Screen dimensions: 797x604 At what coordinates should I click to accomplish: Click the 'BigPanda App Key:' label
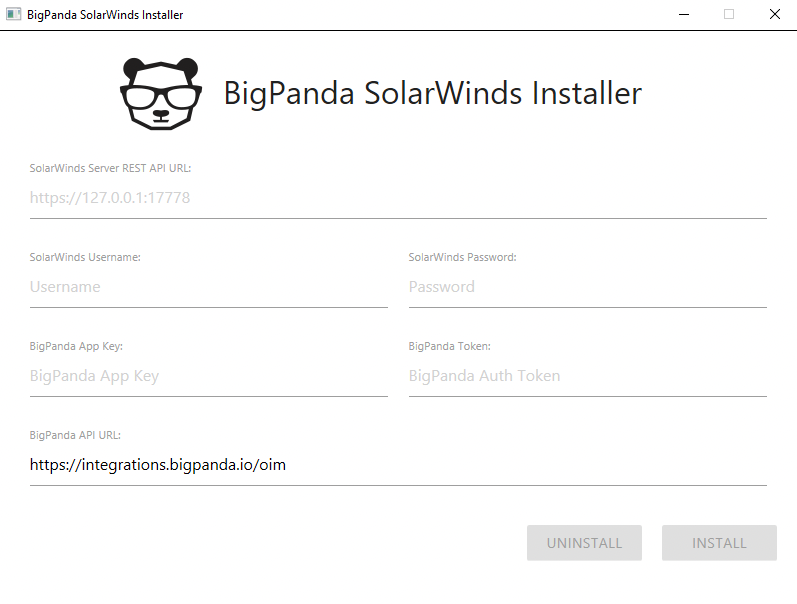click(76, 346)
